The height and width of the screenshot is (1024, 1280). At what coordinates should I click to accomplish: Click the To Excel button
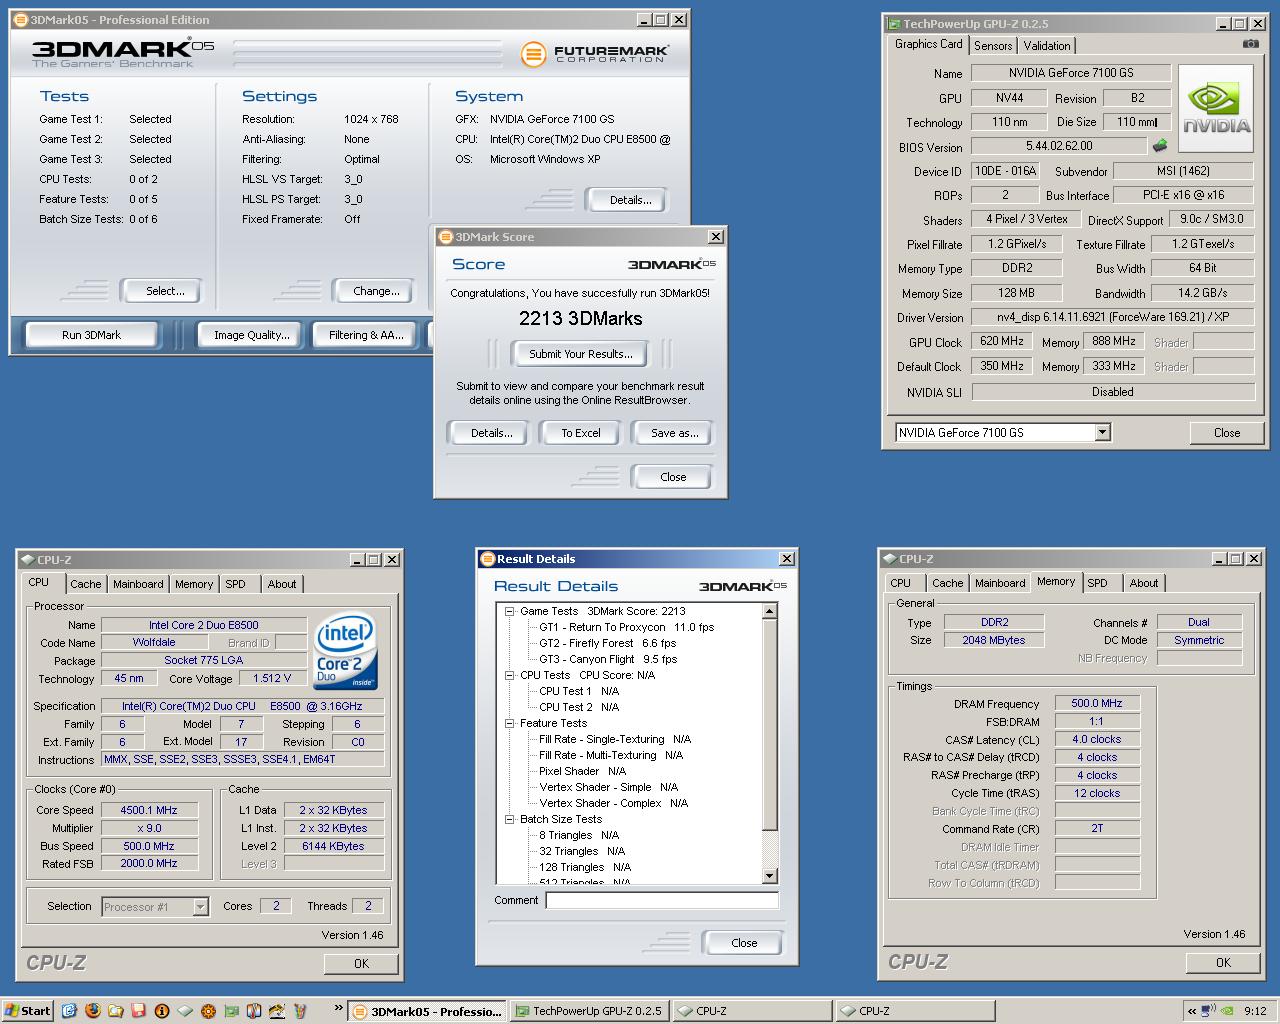coord(581,433)
